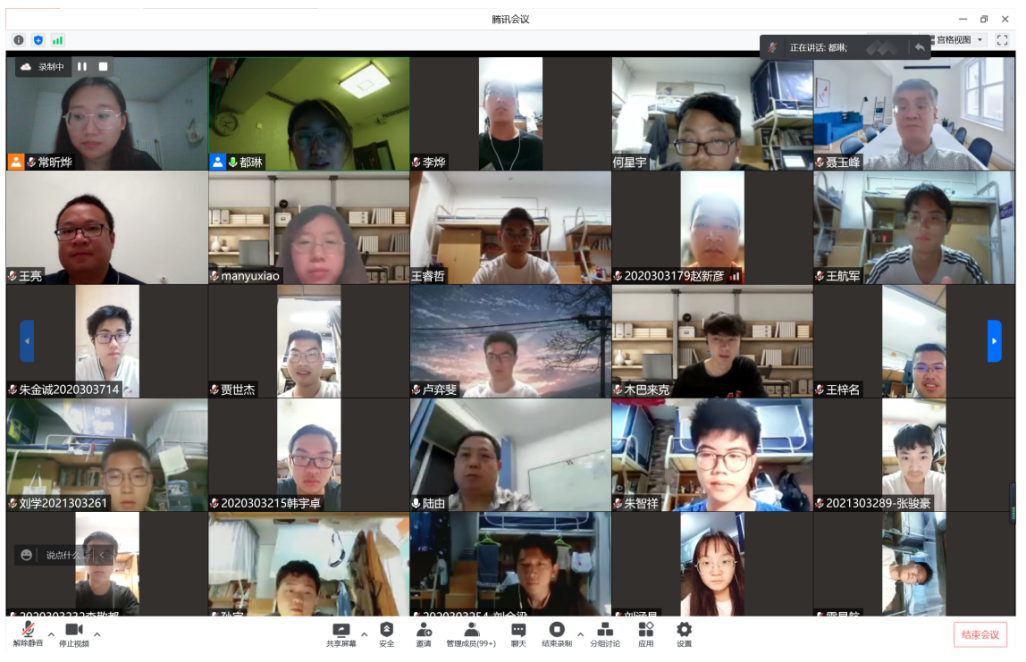The width and height of the screenshot is (1026, 662).
Task: Open the 应用 apps icon
Action: tap(646, 634)
